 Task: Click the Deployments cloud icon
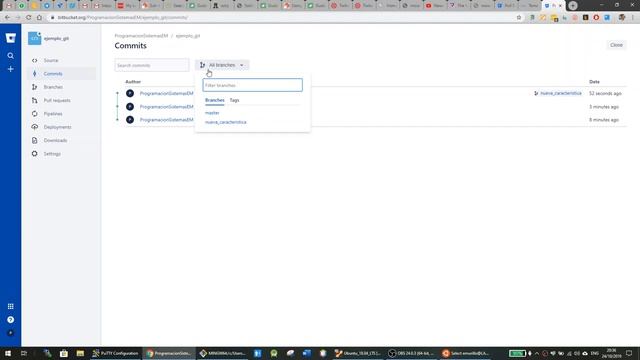pos(35,127)
